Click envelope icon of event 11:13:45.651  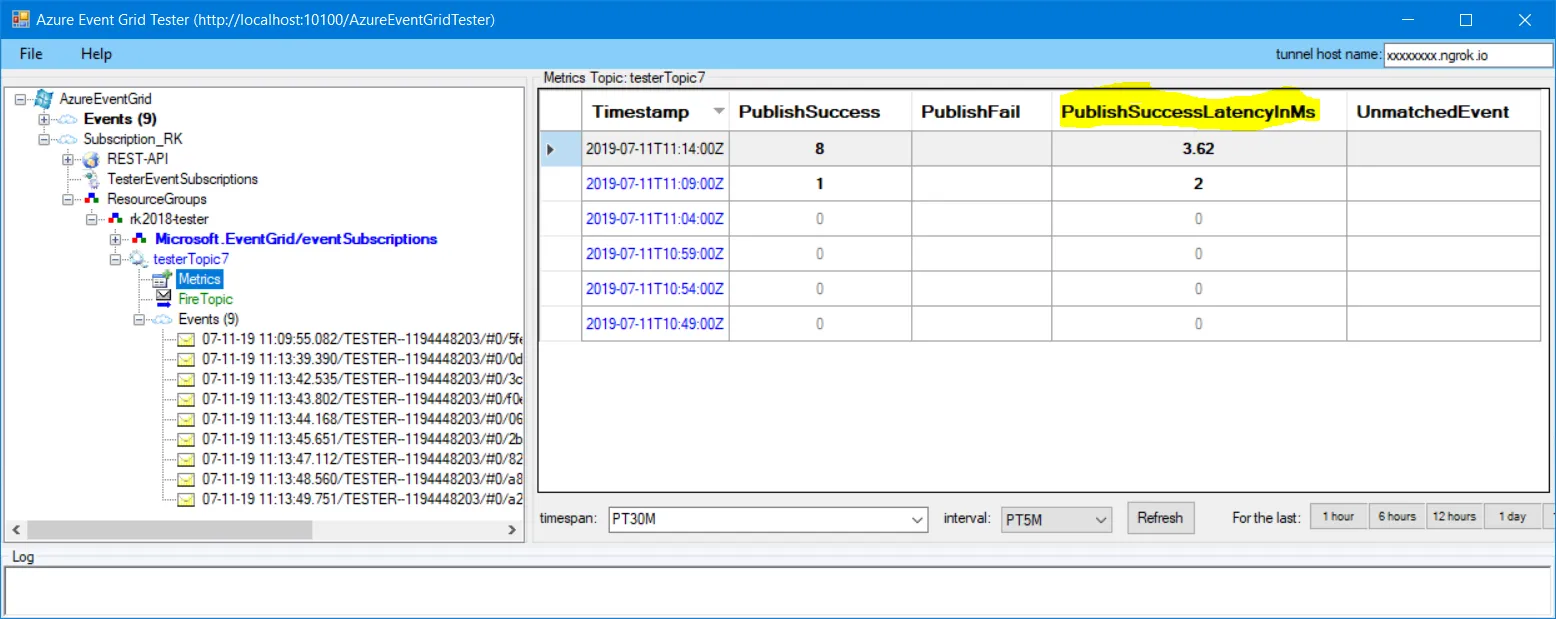(187, 439)
